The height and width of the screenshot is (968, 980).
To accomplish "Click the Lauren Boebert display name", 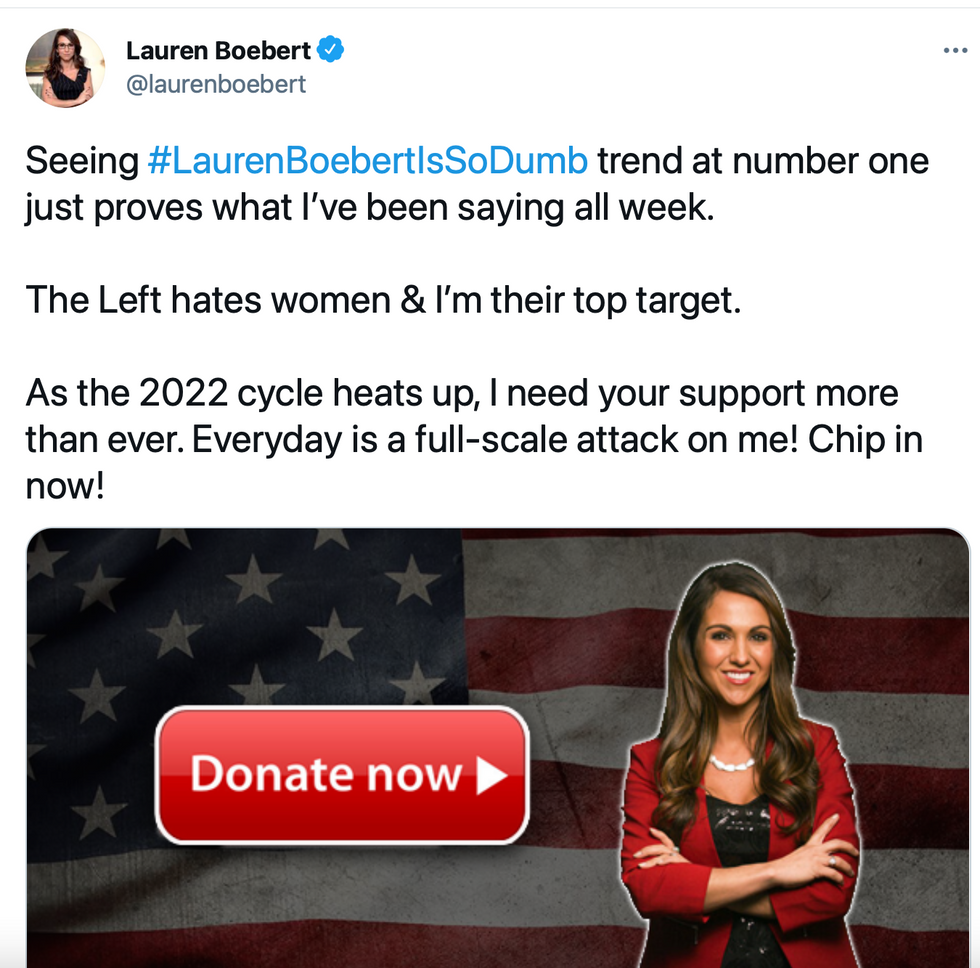I will pos(218,50).
